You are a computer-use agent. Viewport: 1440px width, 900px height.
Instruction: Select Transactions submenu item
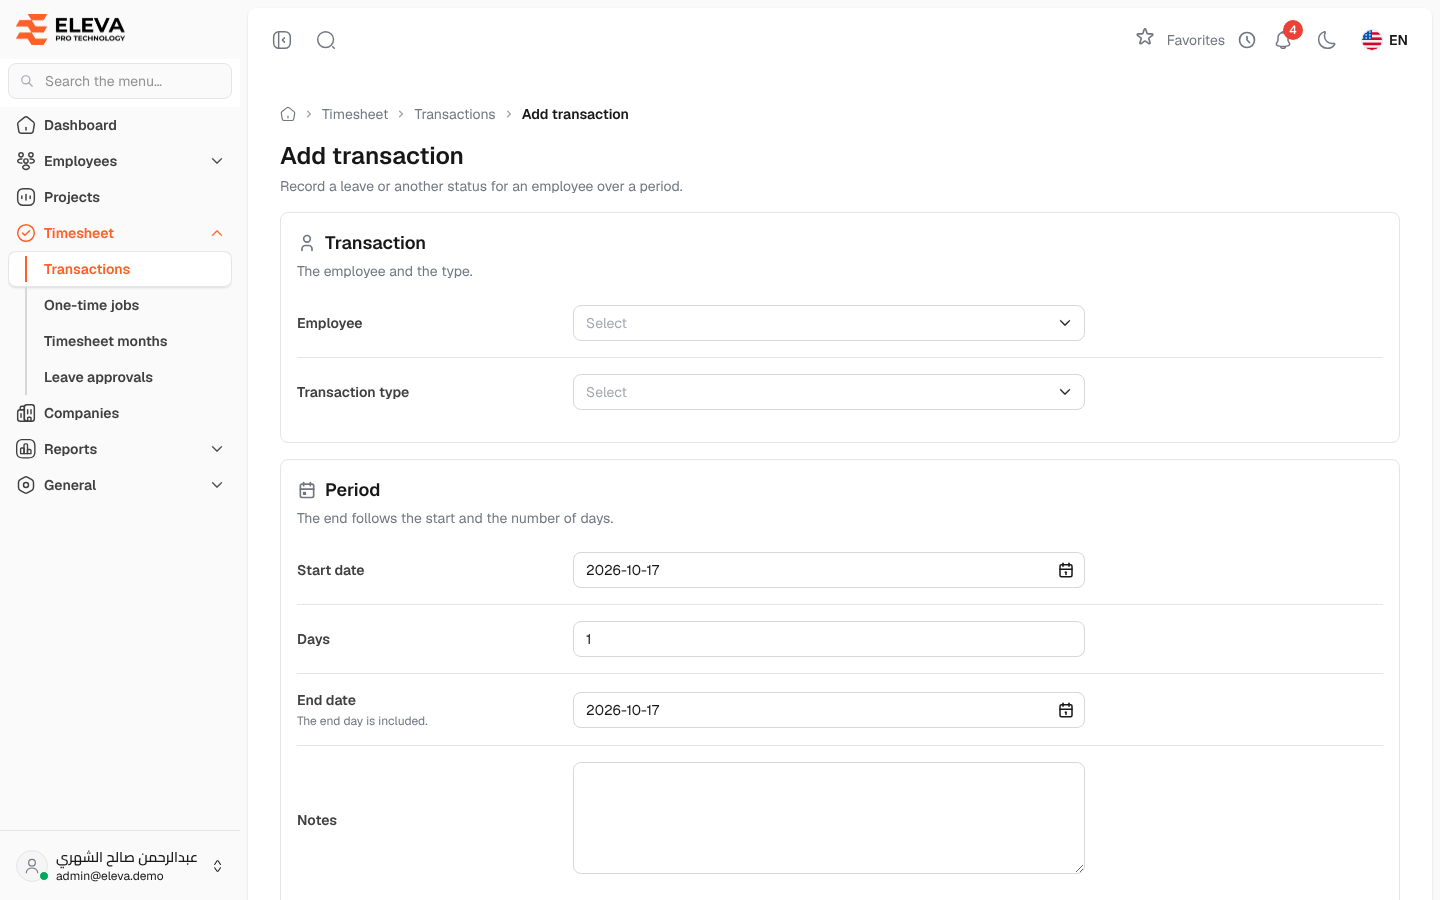(x=120, y=269)
